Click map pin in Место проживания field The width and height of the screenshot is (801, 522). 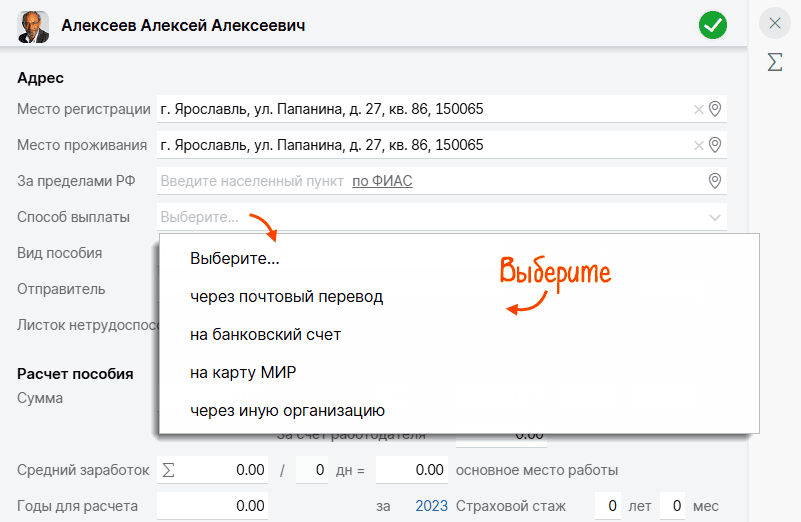point(715,145)
